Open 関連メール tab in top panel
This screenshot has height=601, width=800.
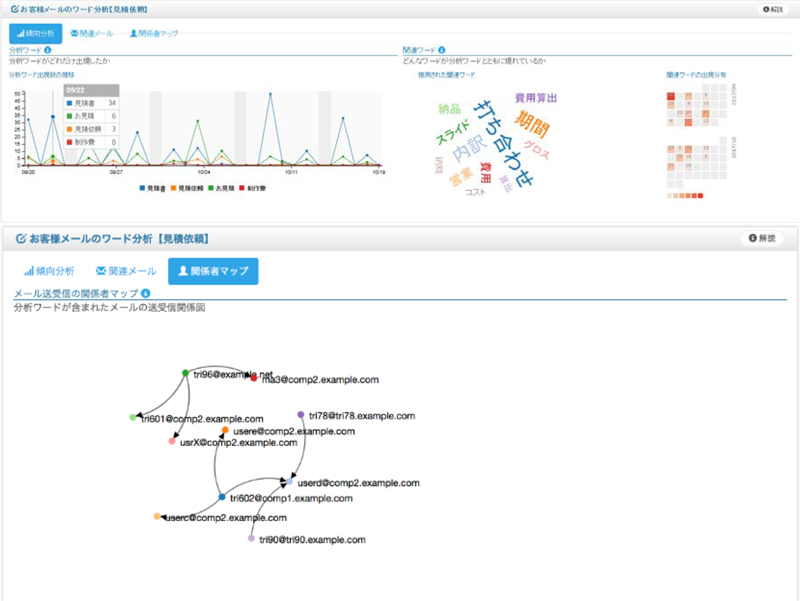(x=92, y=33)
